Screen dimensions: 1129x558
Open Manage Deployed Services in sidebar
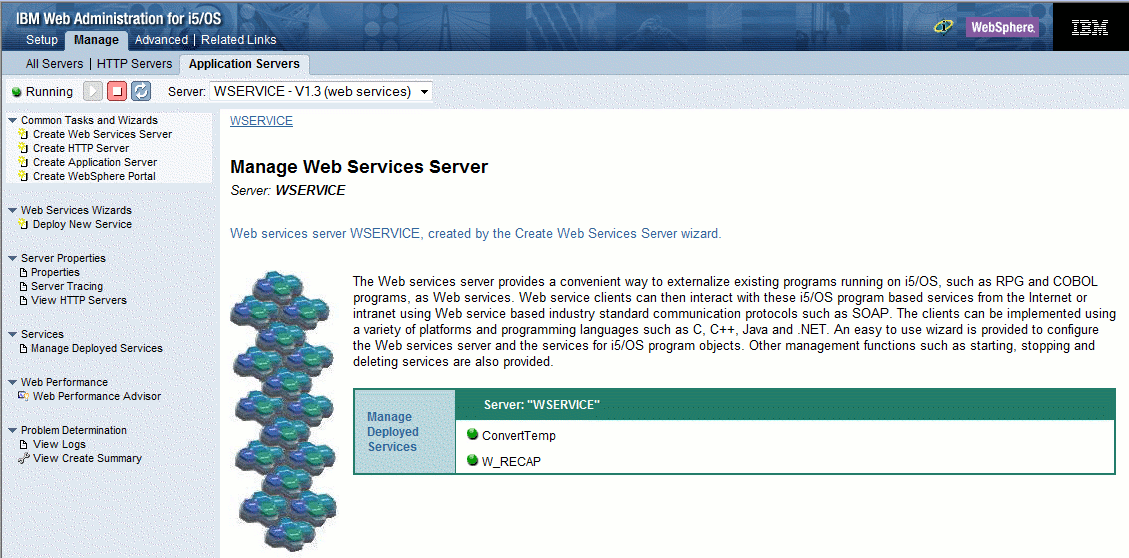(x=96, y=348)
